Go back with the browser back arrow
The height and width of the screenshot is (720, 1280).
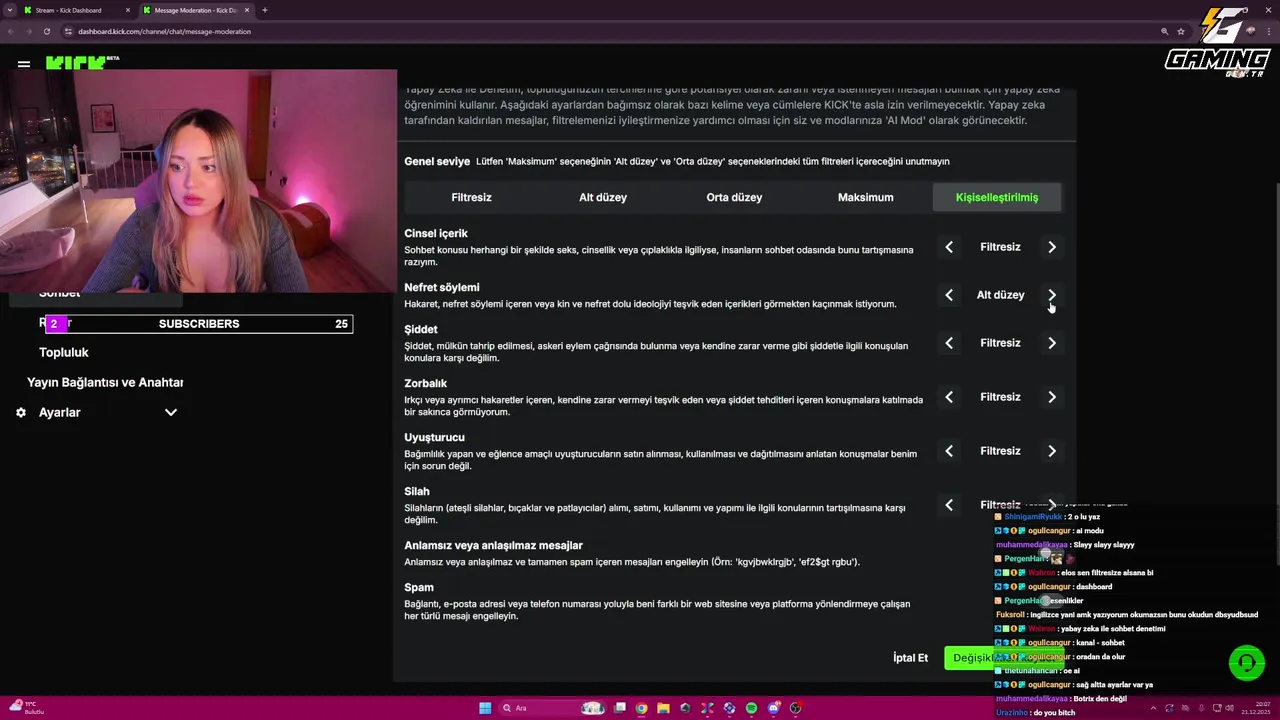[11, 31]
